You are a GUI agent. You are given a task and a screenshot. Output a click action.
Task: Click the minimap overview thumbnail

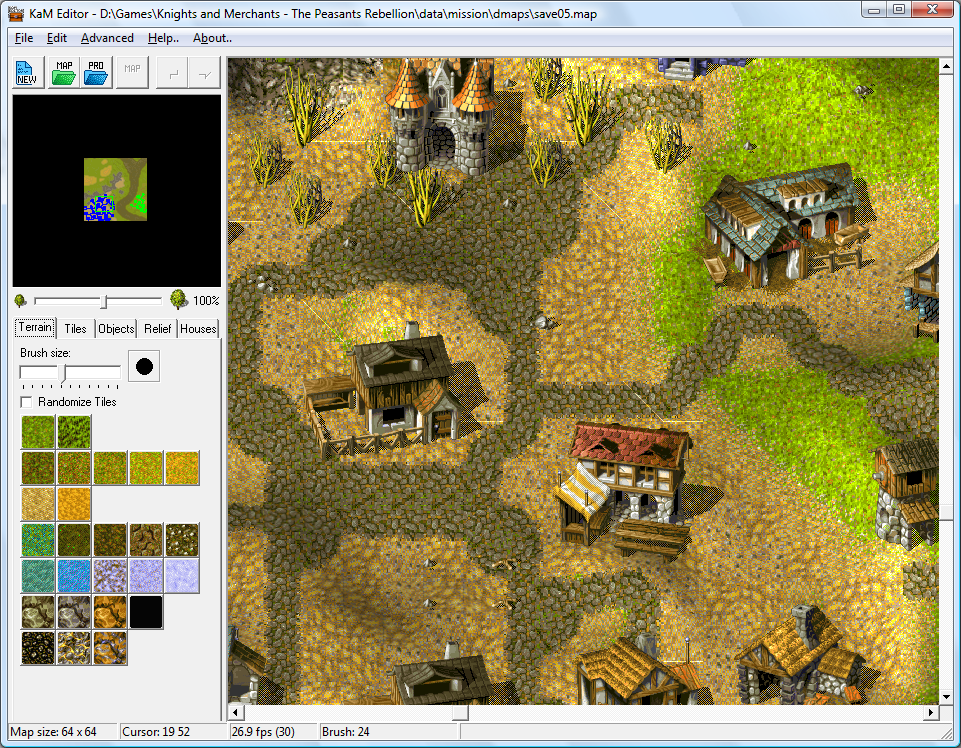pyautogui.click(x=115, y=189)
